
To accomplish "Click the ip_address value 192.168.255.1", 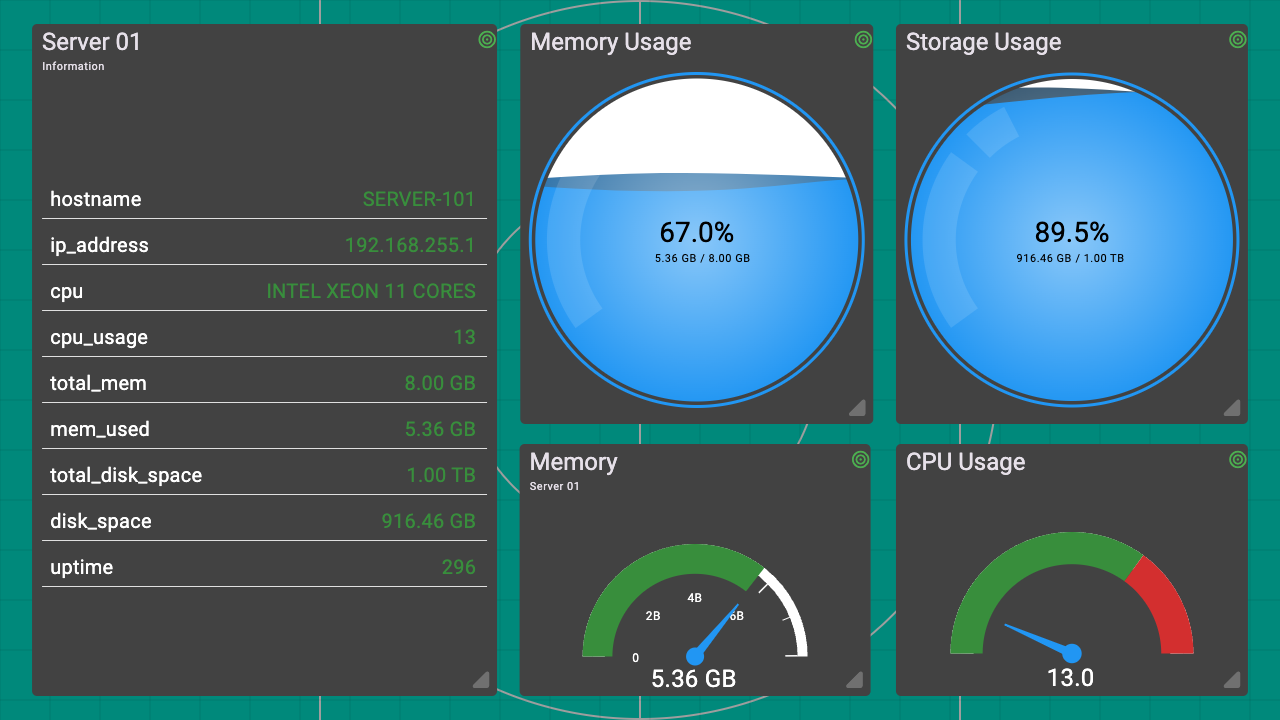I will (409, 245).
